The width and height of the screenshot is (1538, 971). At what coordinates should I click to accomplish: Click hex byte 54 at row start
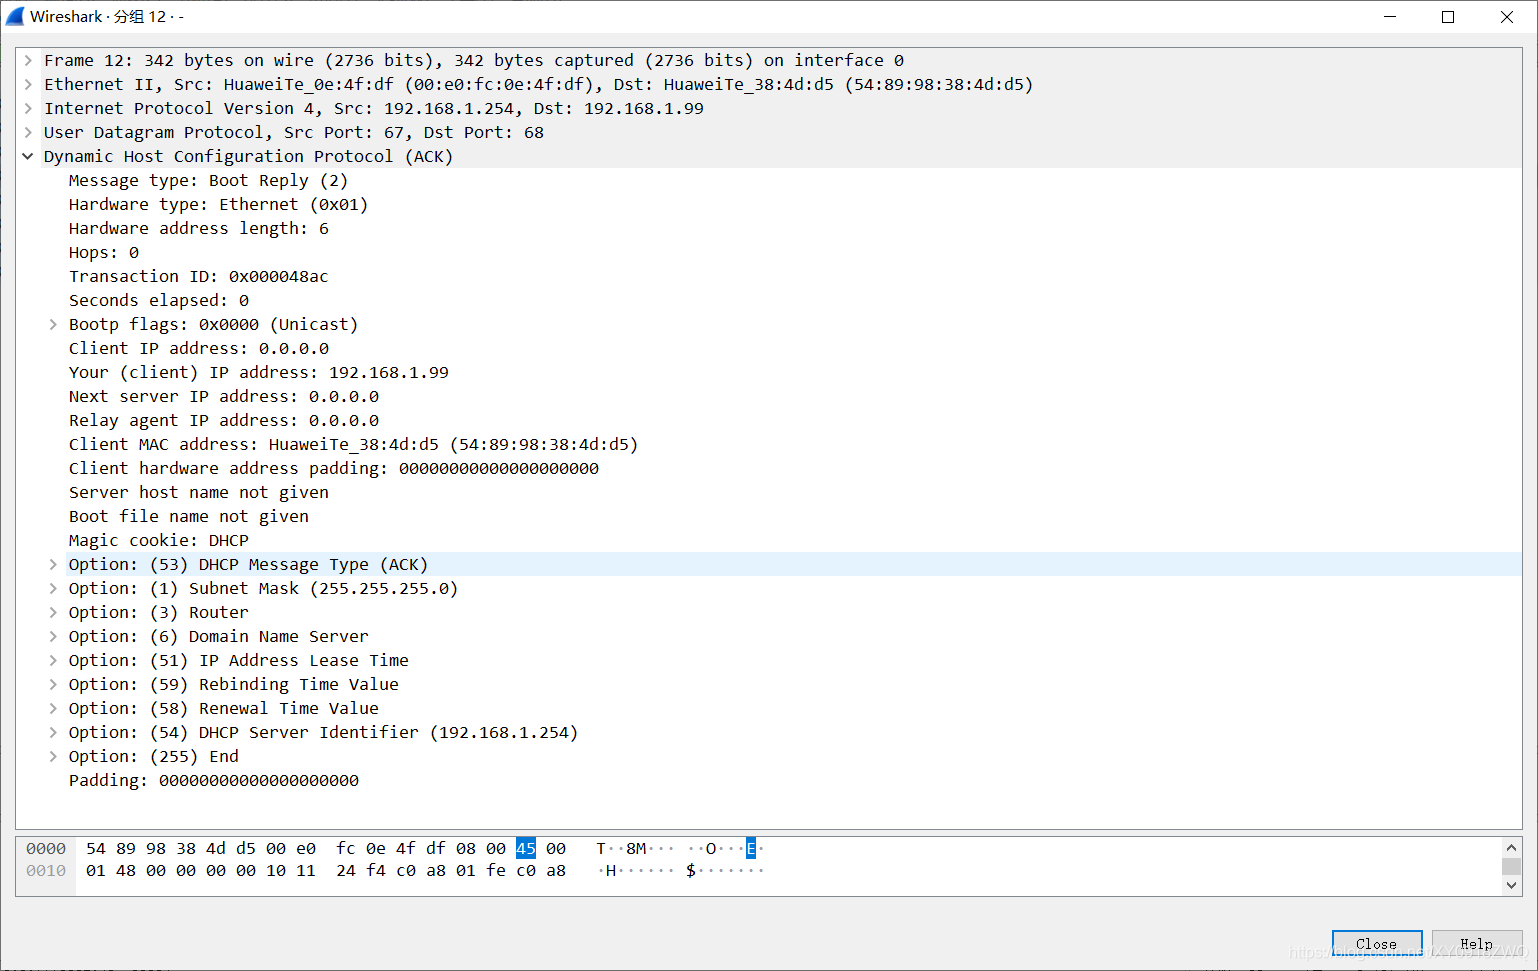(x=96, y=848)
